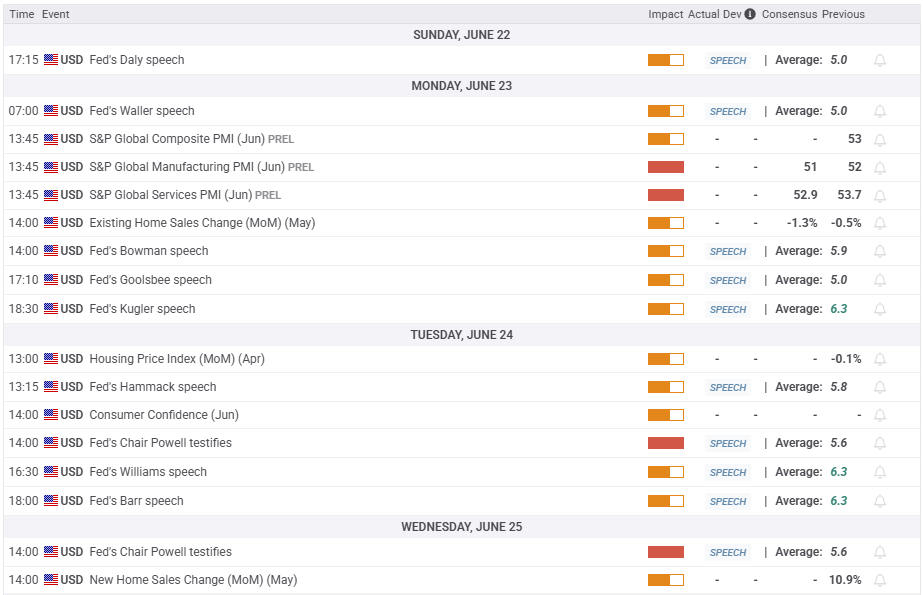
Task: Click bell icon for S&P Global Manufacturing PMI
Action: pyautogui.click(x=879, y=168)
